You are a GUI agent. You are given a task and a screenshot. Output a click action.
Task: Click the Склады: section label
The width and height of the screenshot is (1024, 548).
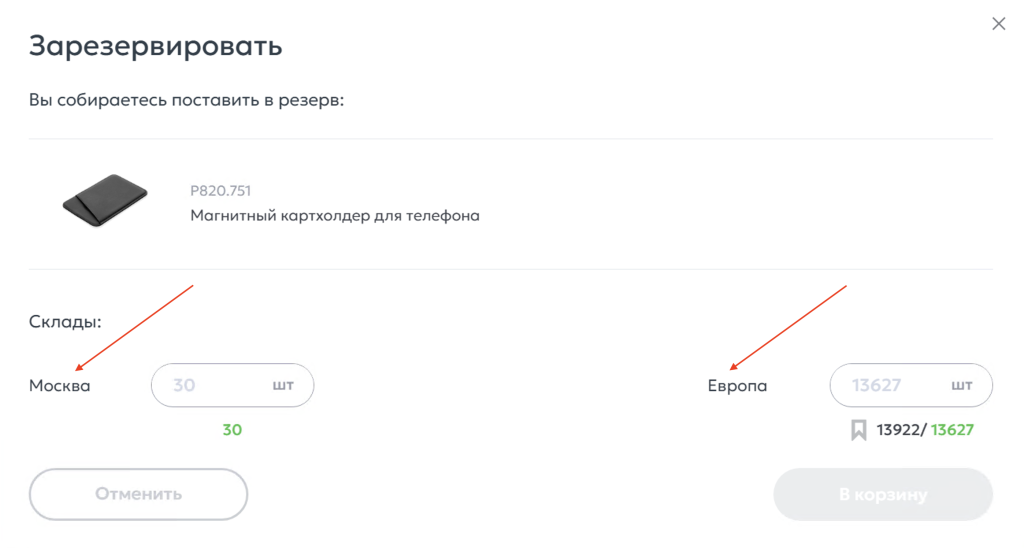click(65, 323)
